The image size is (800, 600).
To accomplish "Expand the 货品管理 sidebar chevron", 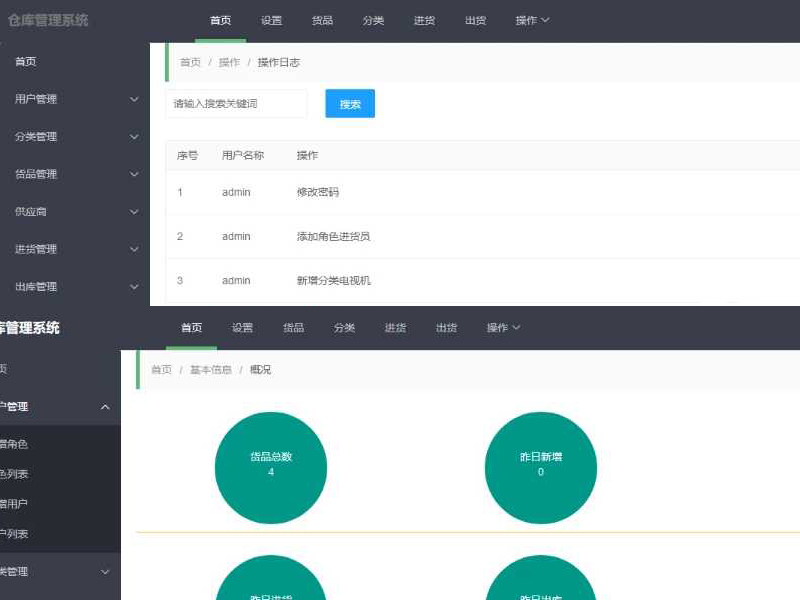I will point(134,174).
